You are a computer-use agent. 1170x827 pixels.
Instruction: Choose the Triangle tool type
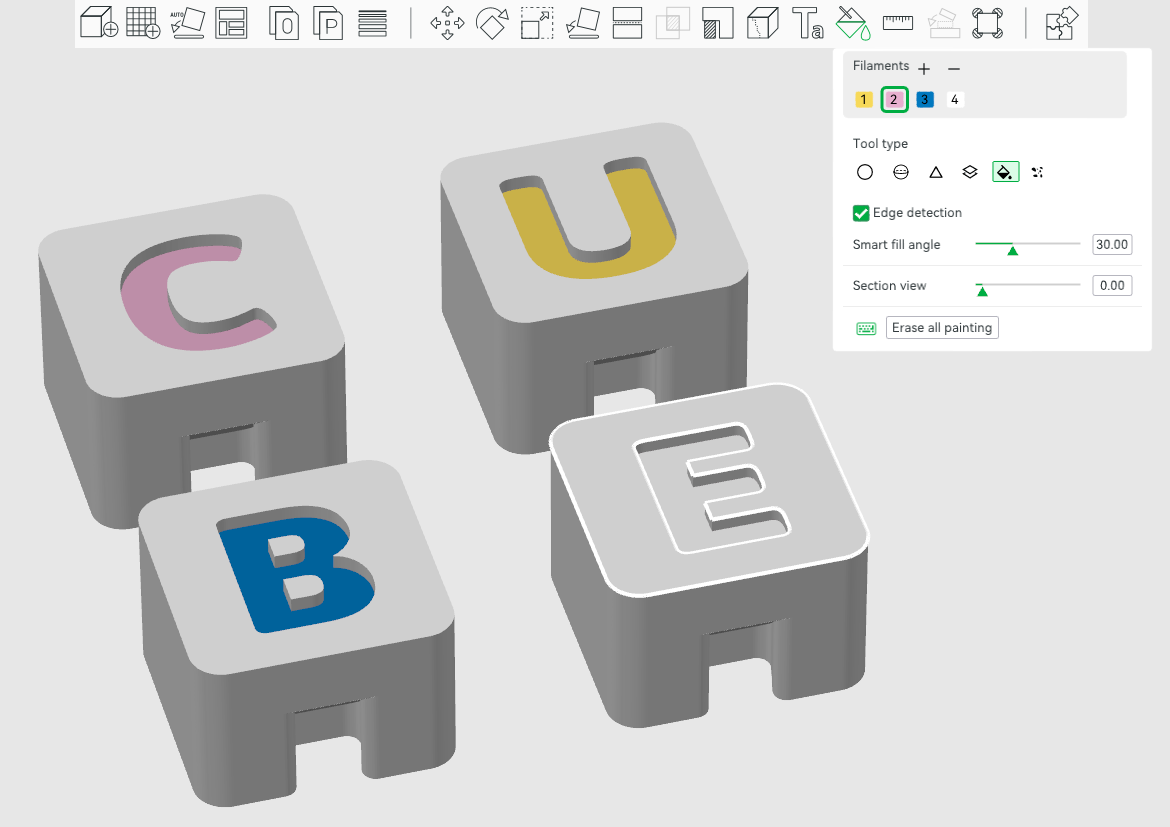tap(936, 172)
